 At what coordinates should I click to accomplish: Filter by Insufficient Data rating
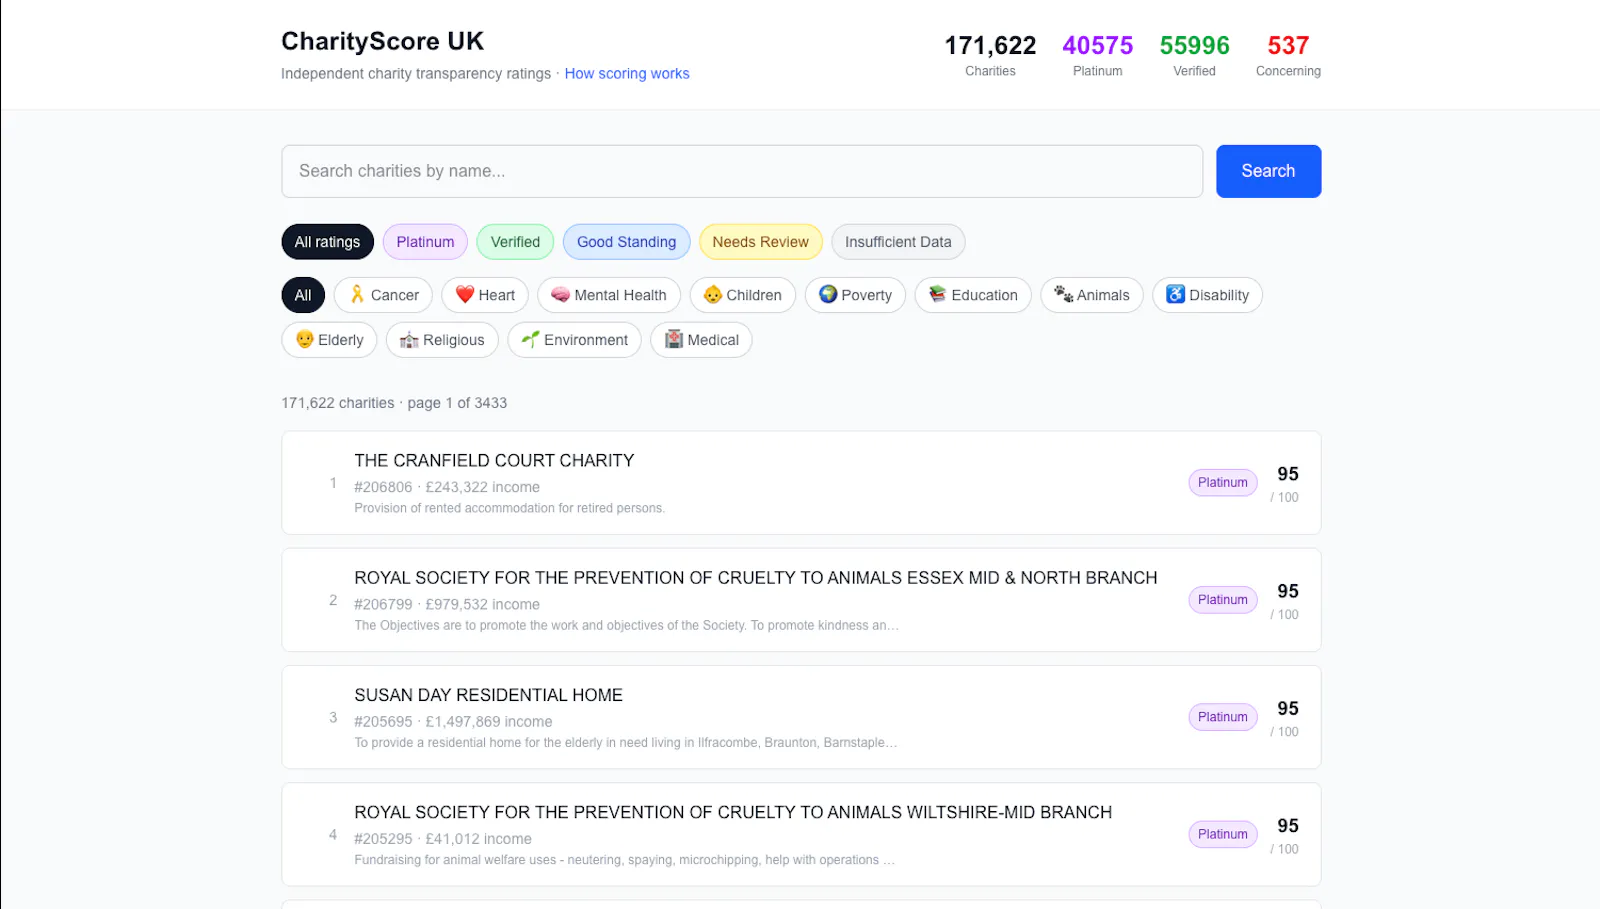[x=898, y=242]
